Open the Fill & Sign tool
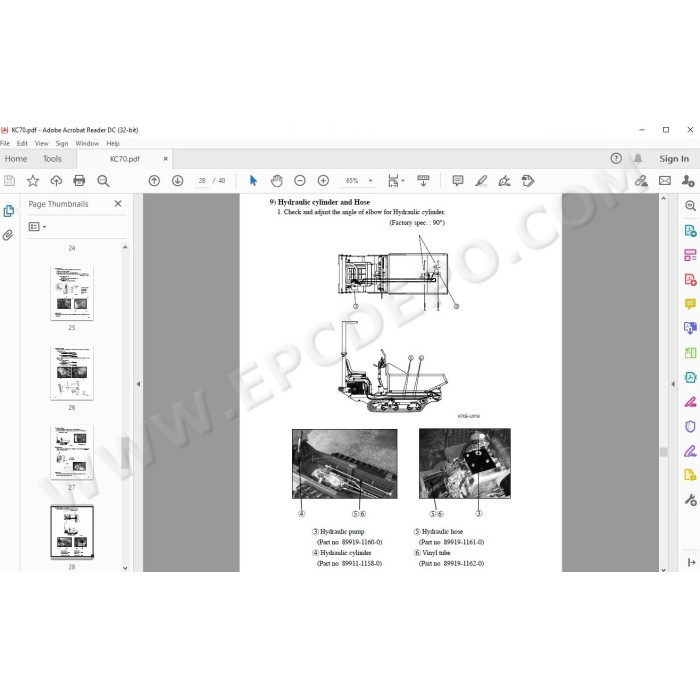The width and height of the screenshot is (700, 700). (x=690, y=451)
